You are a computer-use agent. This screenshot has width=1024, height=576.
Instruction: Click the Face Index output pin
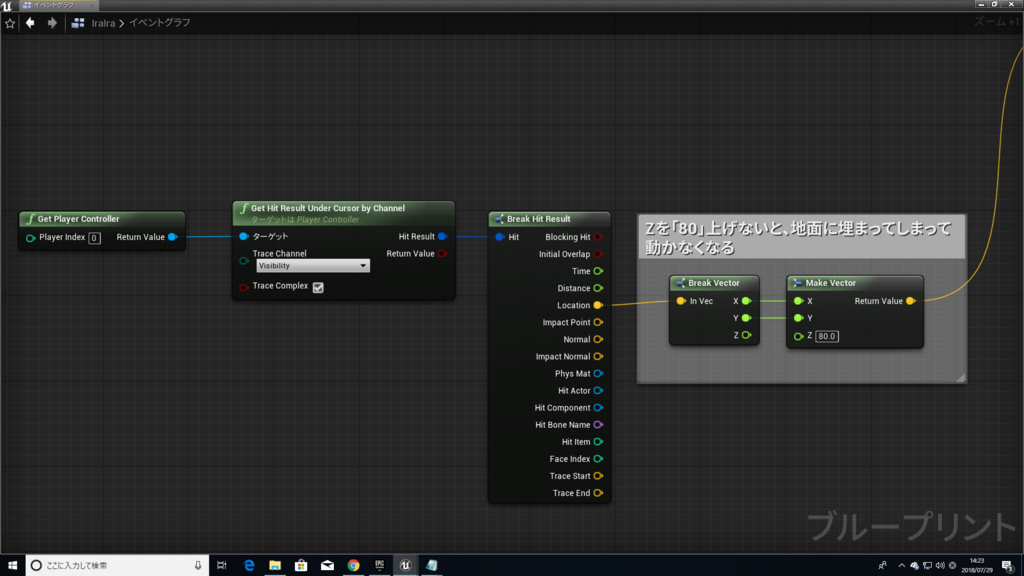tap(598, 459)
